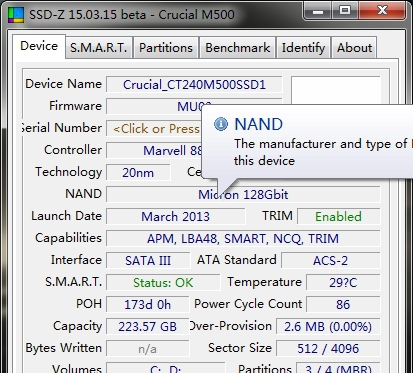This screenshot has height=373, width=413.
Task: Click the Partitions 3 / 4 (MBR) value
Action: [338, 368]
